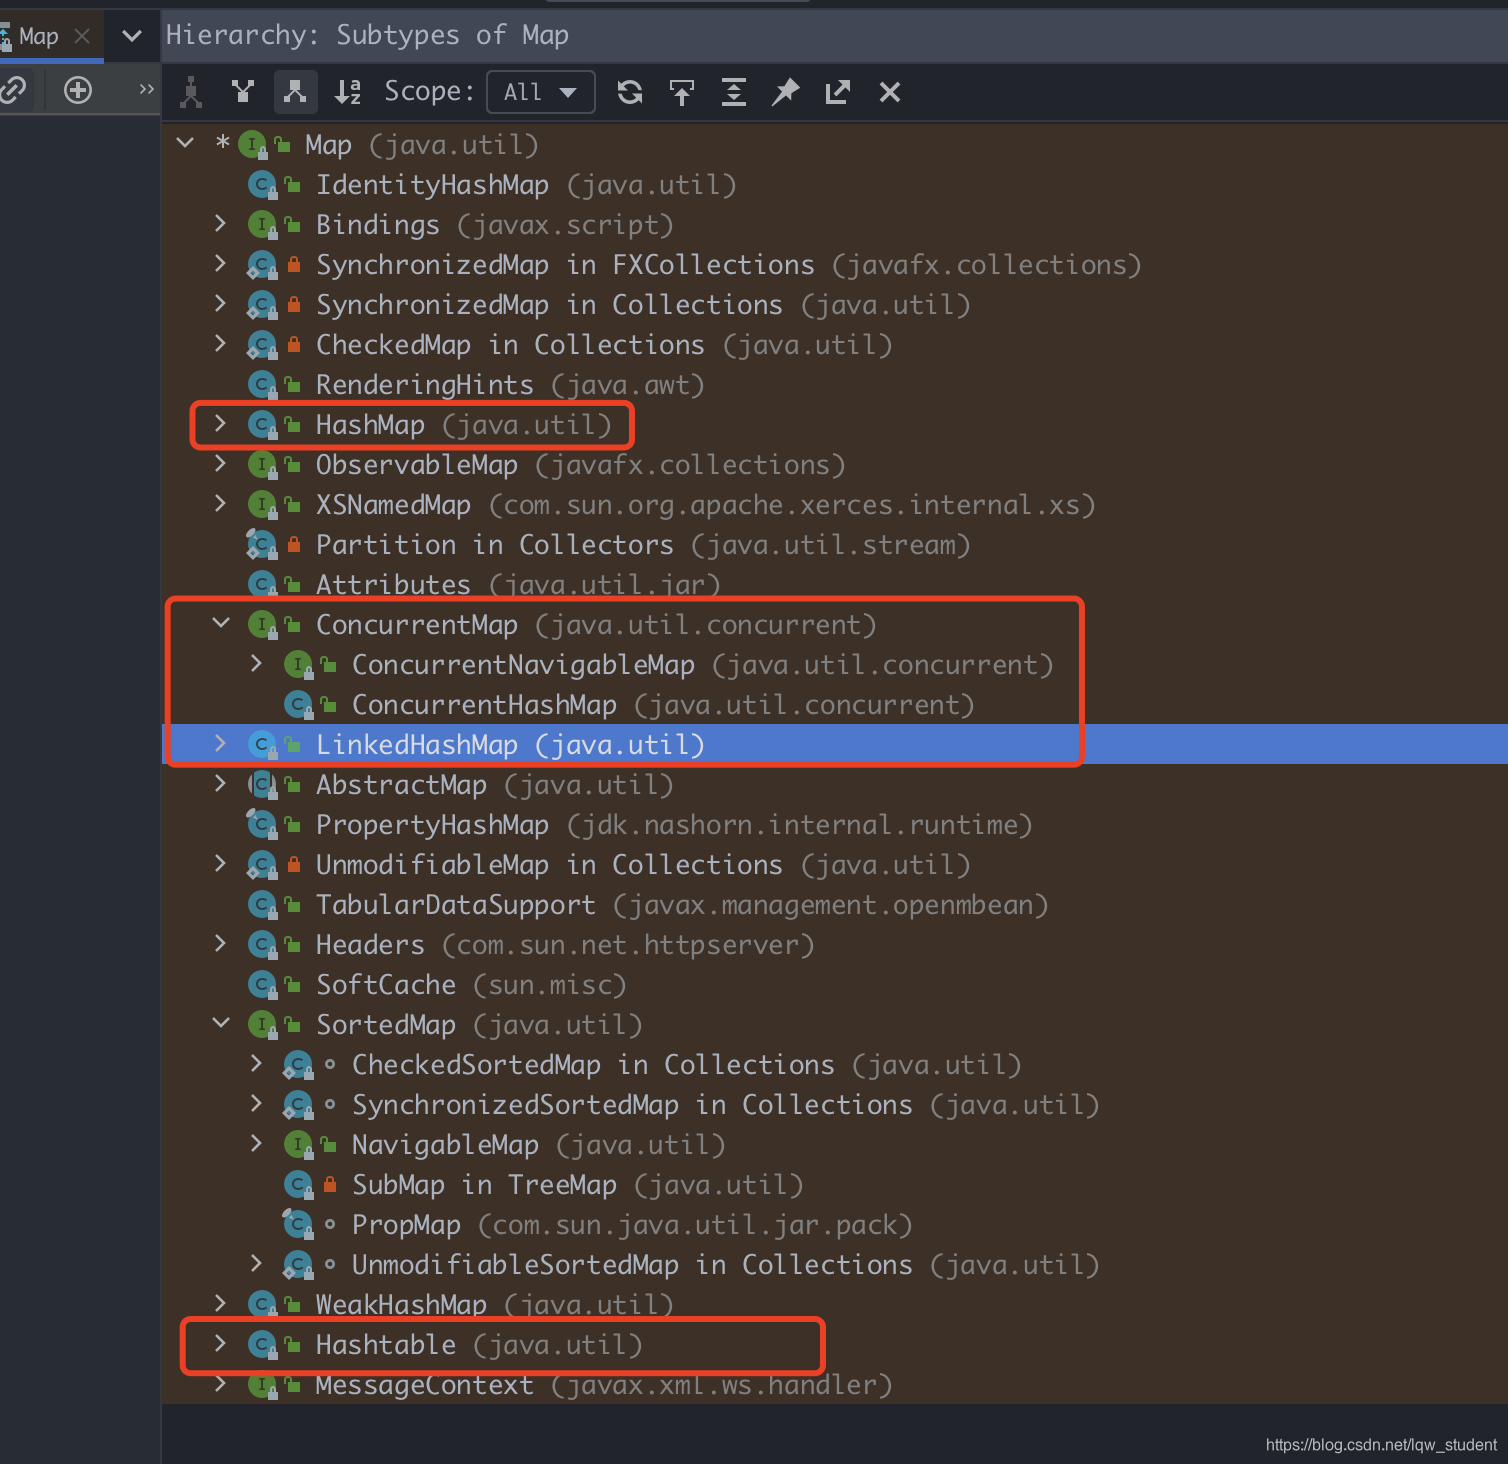
Task: Click the interface icon beside SortedMap
Action: pyautogui.click(x=262, y=1025)
